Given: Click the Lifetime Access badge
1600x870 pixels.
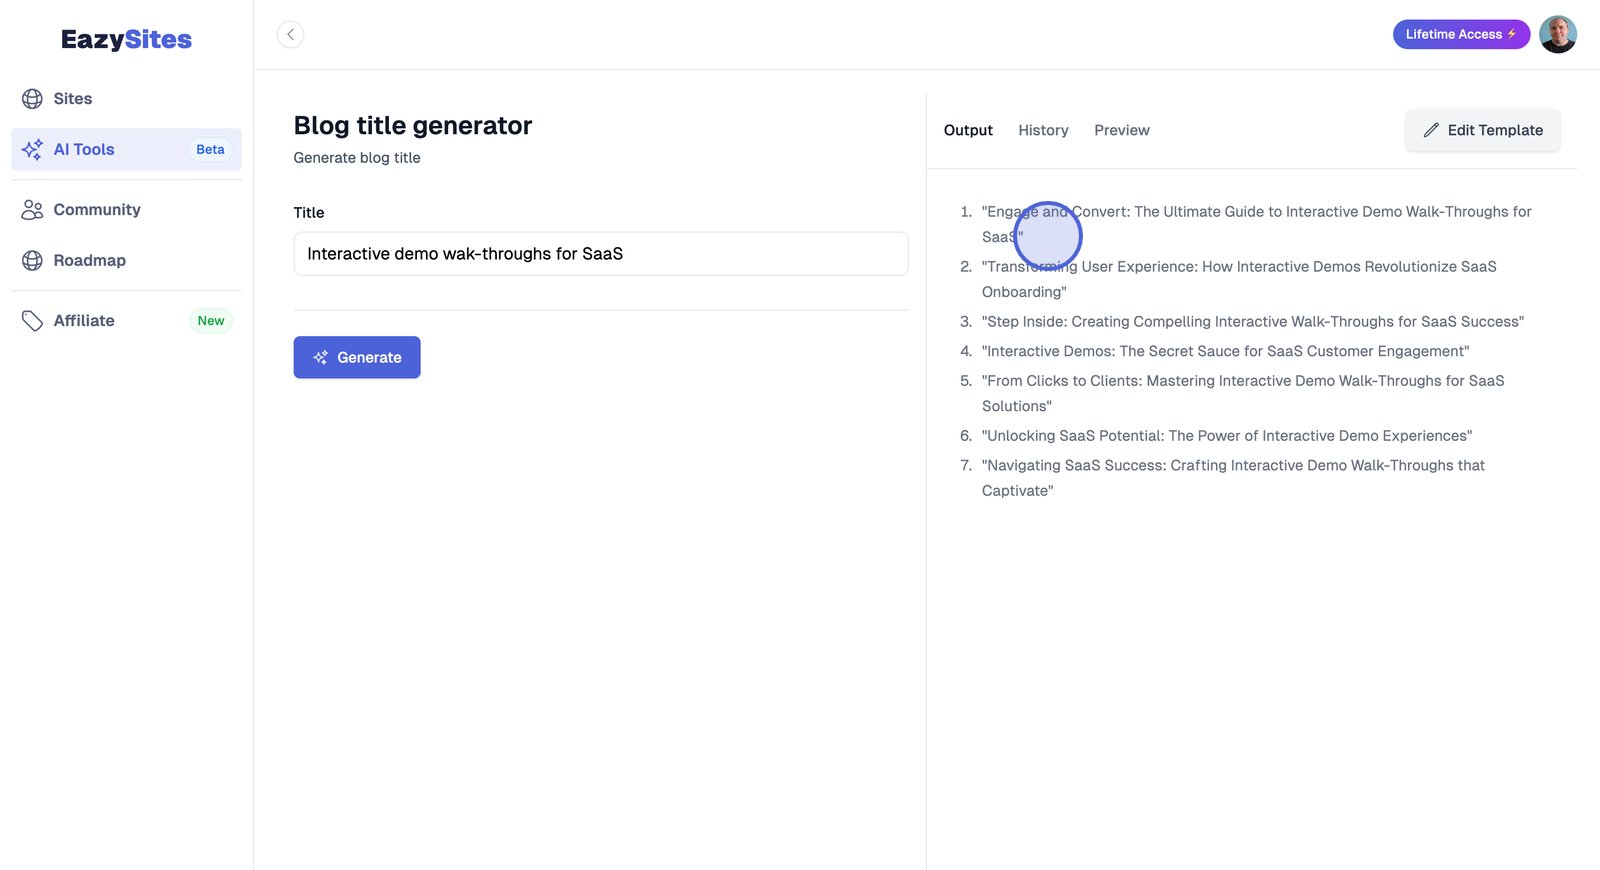Looking at the screenshot, I should [x=1460, y=35].
